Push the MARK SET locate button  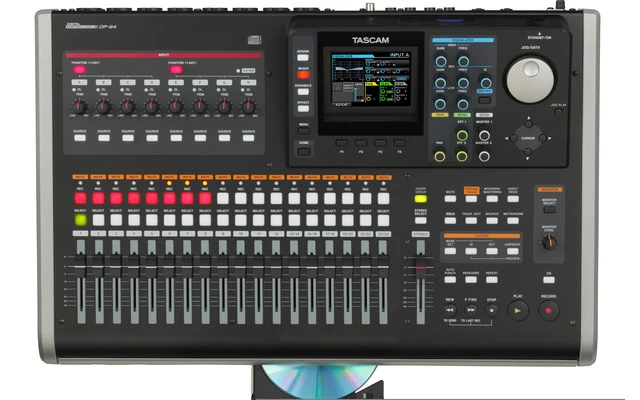tap(450, 251)
